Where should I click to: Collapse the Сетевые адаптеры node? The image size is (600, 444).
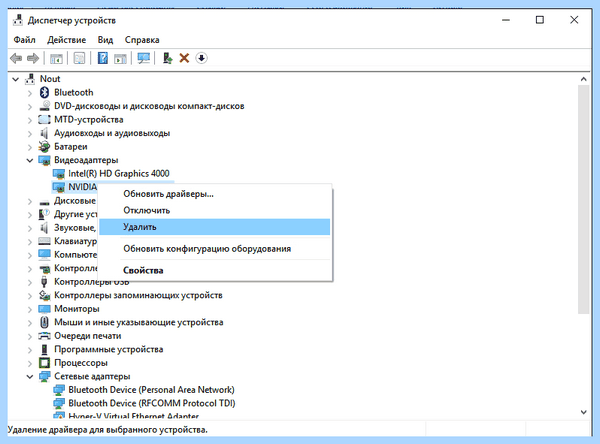[x=30, y=377]
